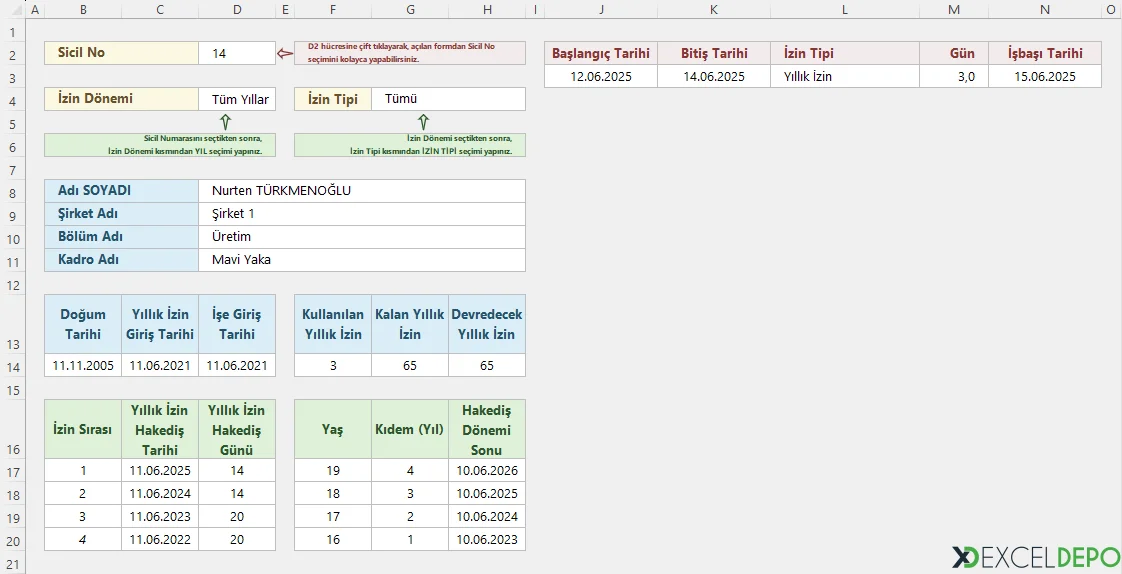Click the Başlangıç Tarihi table header
1122x574 pixels.
point(601,53)
